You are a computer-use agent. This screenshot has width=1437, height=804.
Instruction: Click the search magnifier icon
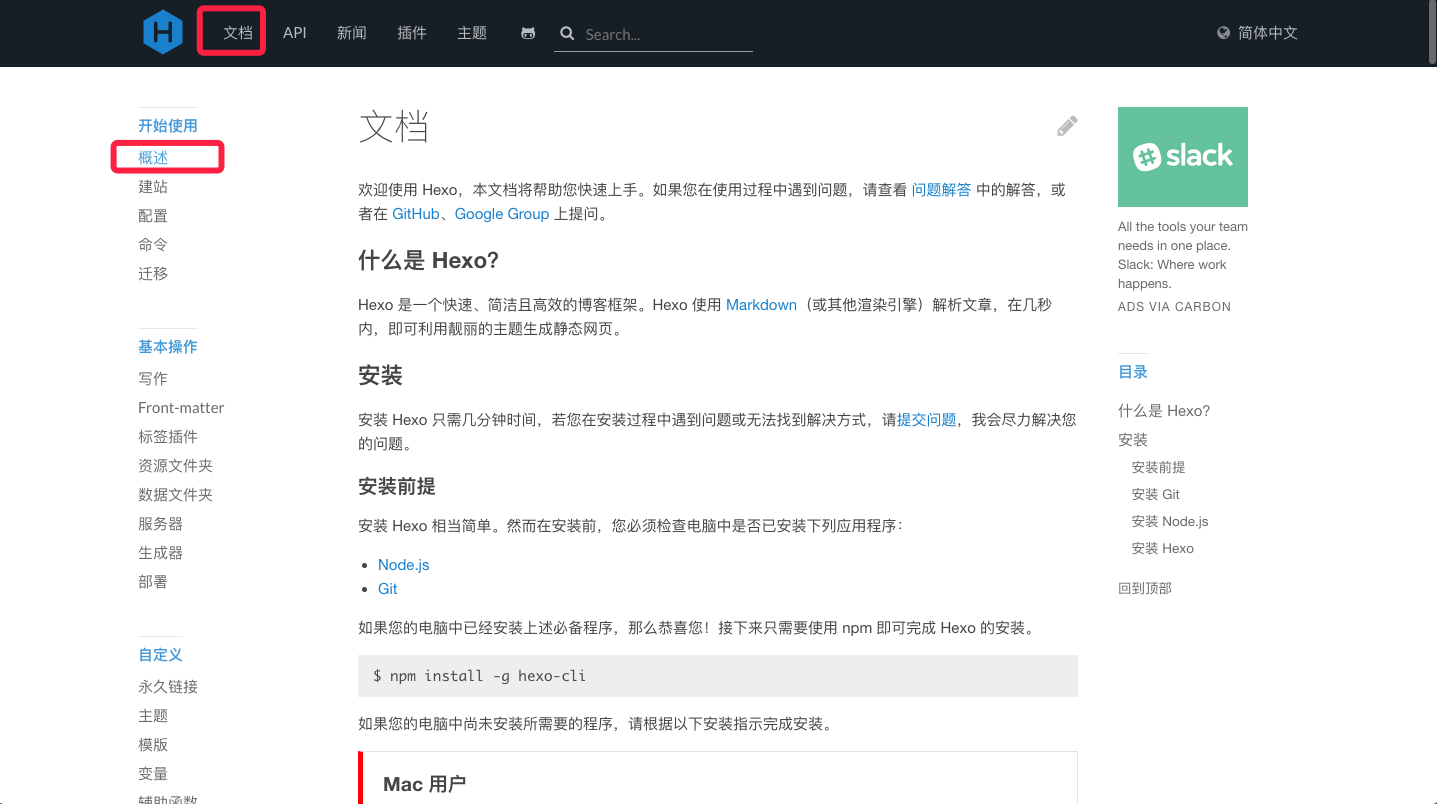coord(567,33)
